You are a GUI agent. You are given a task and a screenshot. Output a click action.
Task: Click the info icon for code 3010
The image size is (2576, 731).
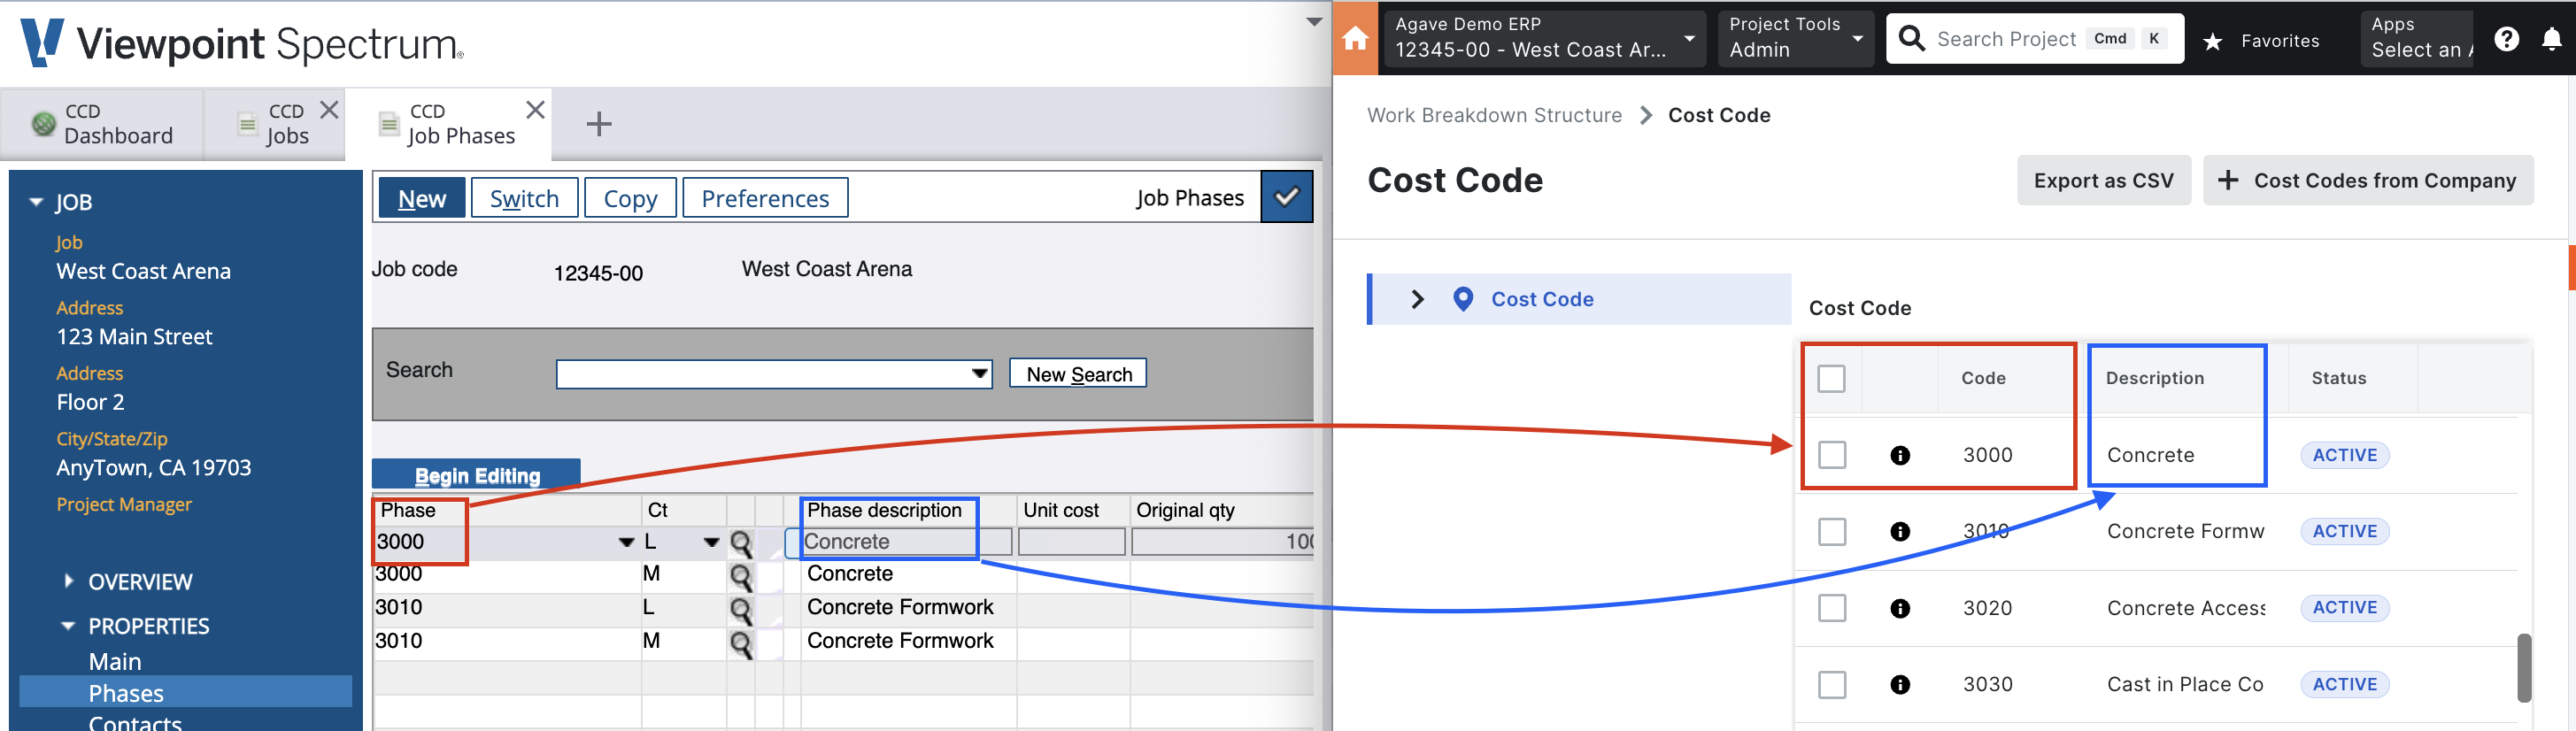pyautogui.click(x=1900, y=532)
